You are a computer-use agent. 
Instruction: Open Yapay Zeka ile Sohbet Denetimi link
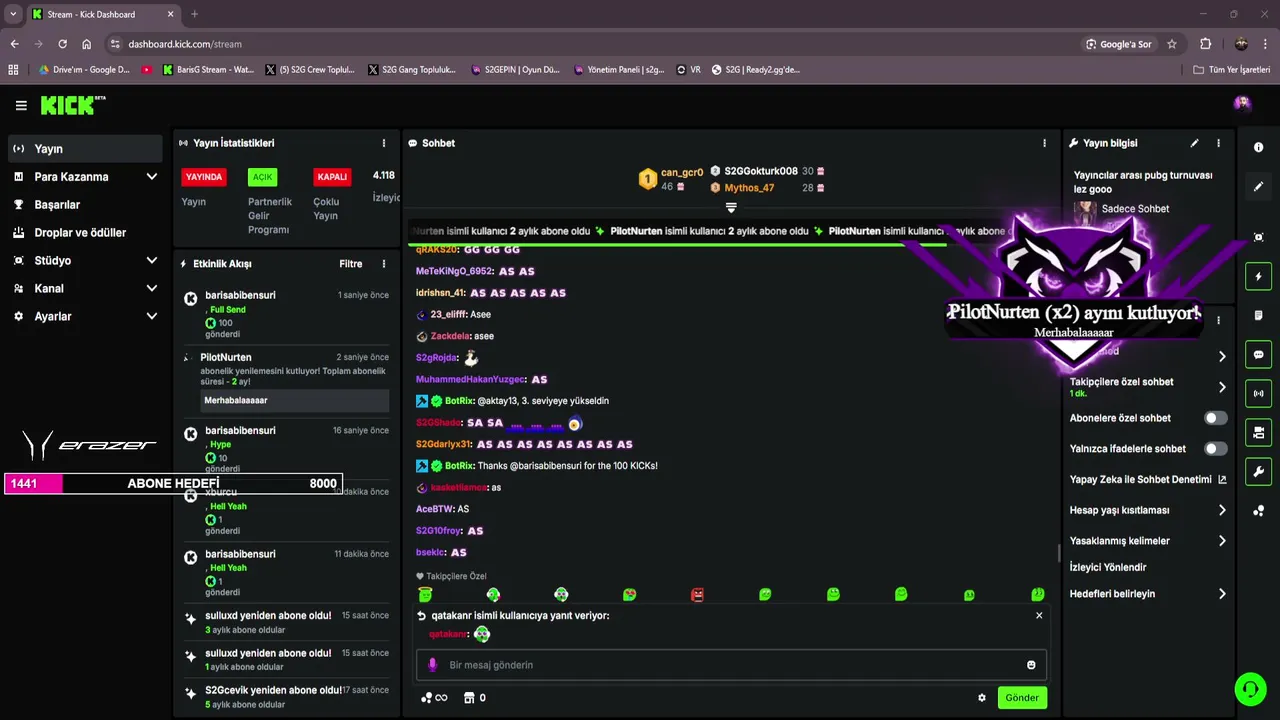1148,479
